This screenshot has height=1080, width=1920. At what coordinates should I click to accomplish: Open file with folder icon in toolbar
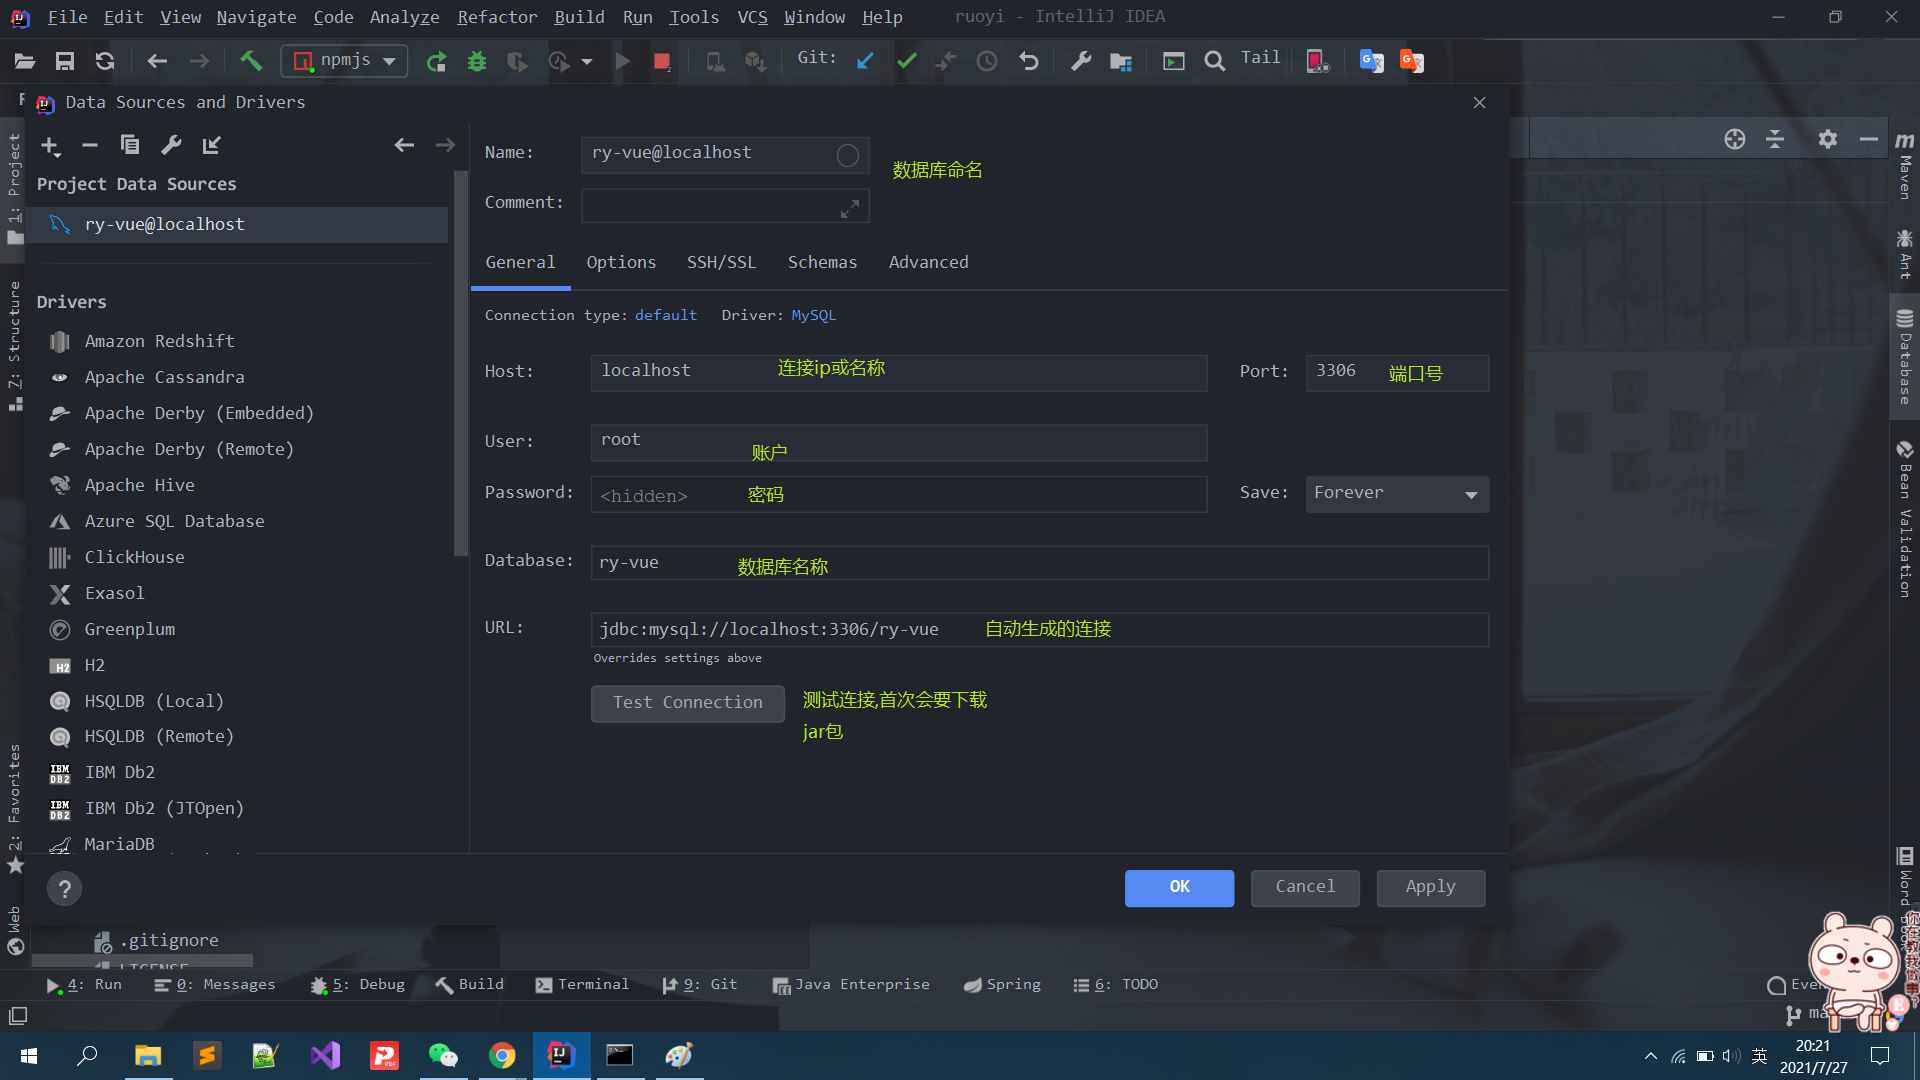pos(25,62)
